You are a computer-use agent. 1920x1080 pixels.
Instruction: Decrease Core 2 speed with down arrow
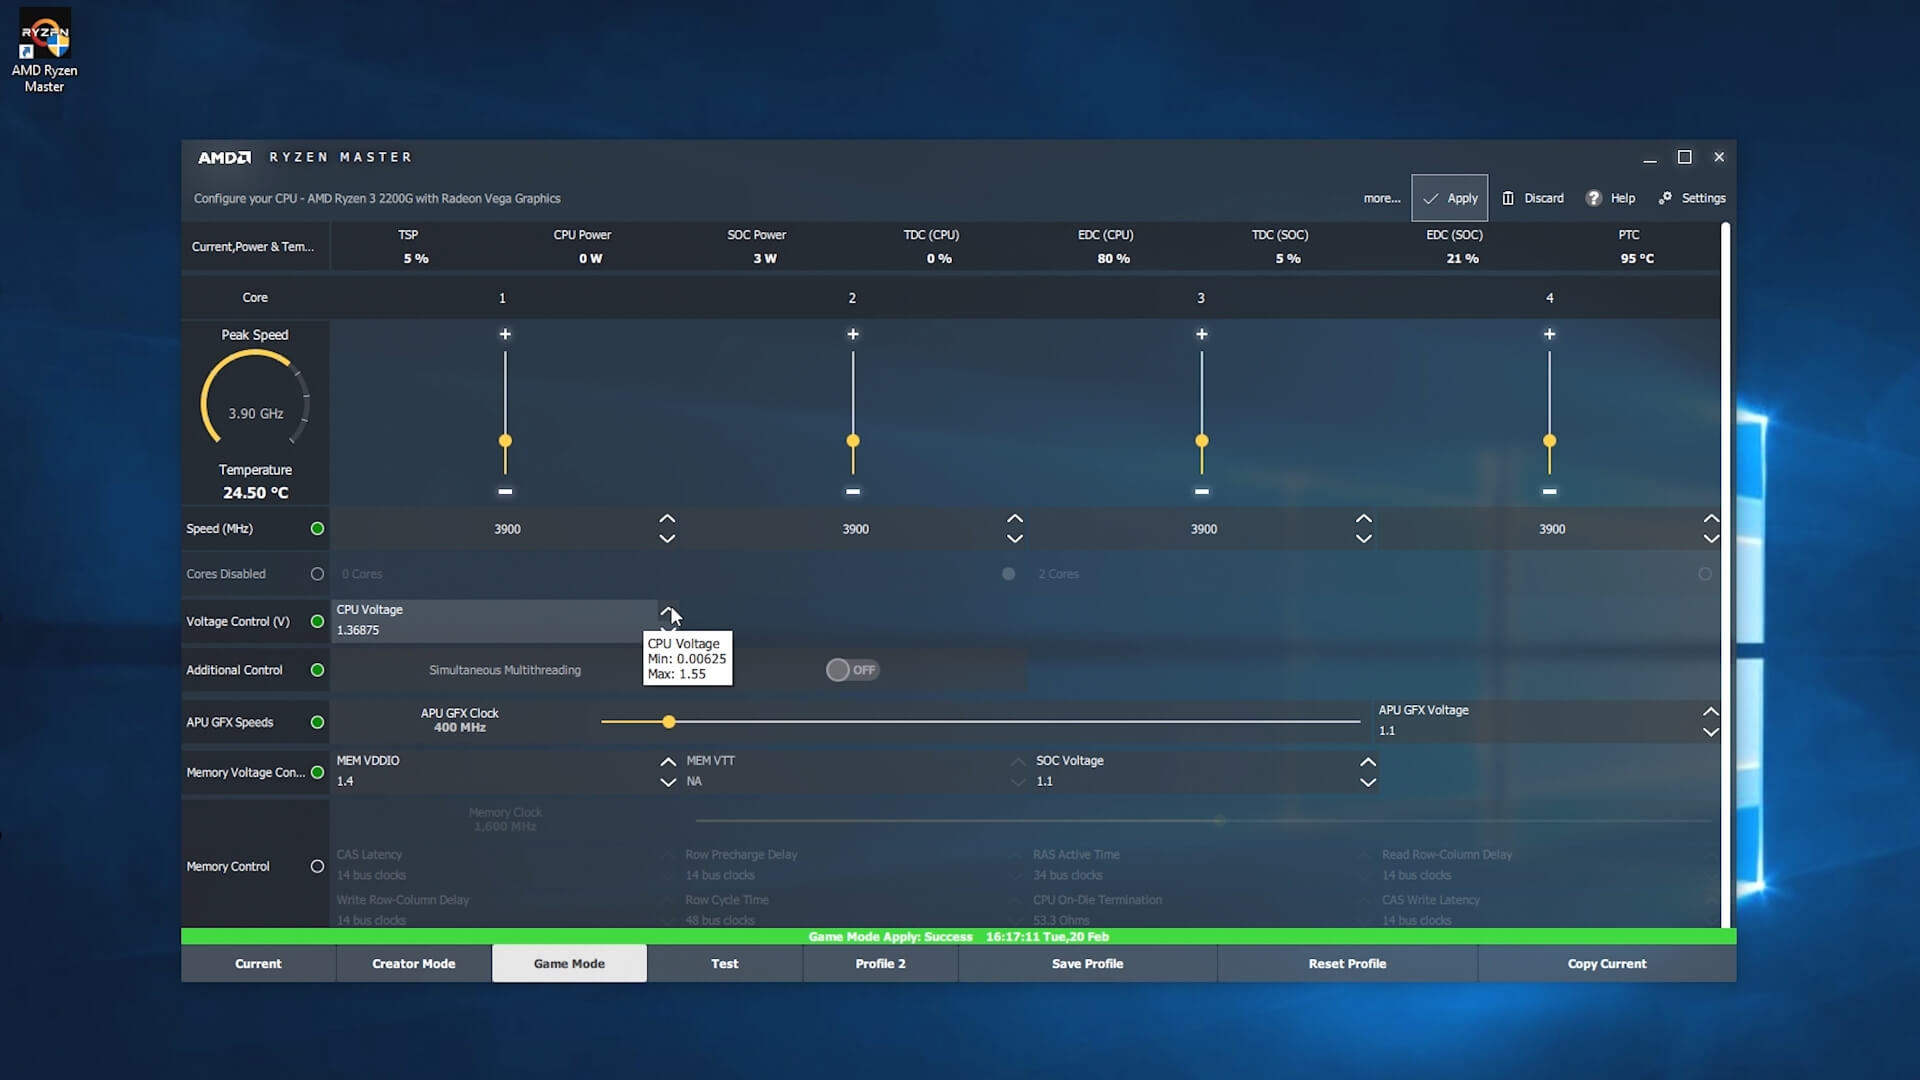point(1015,538)
